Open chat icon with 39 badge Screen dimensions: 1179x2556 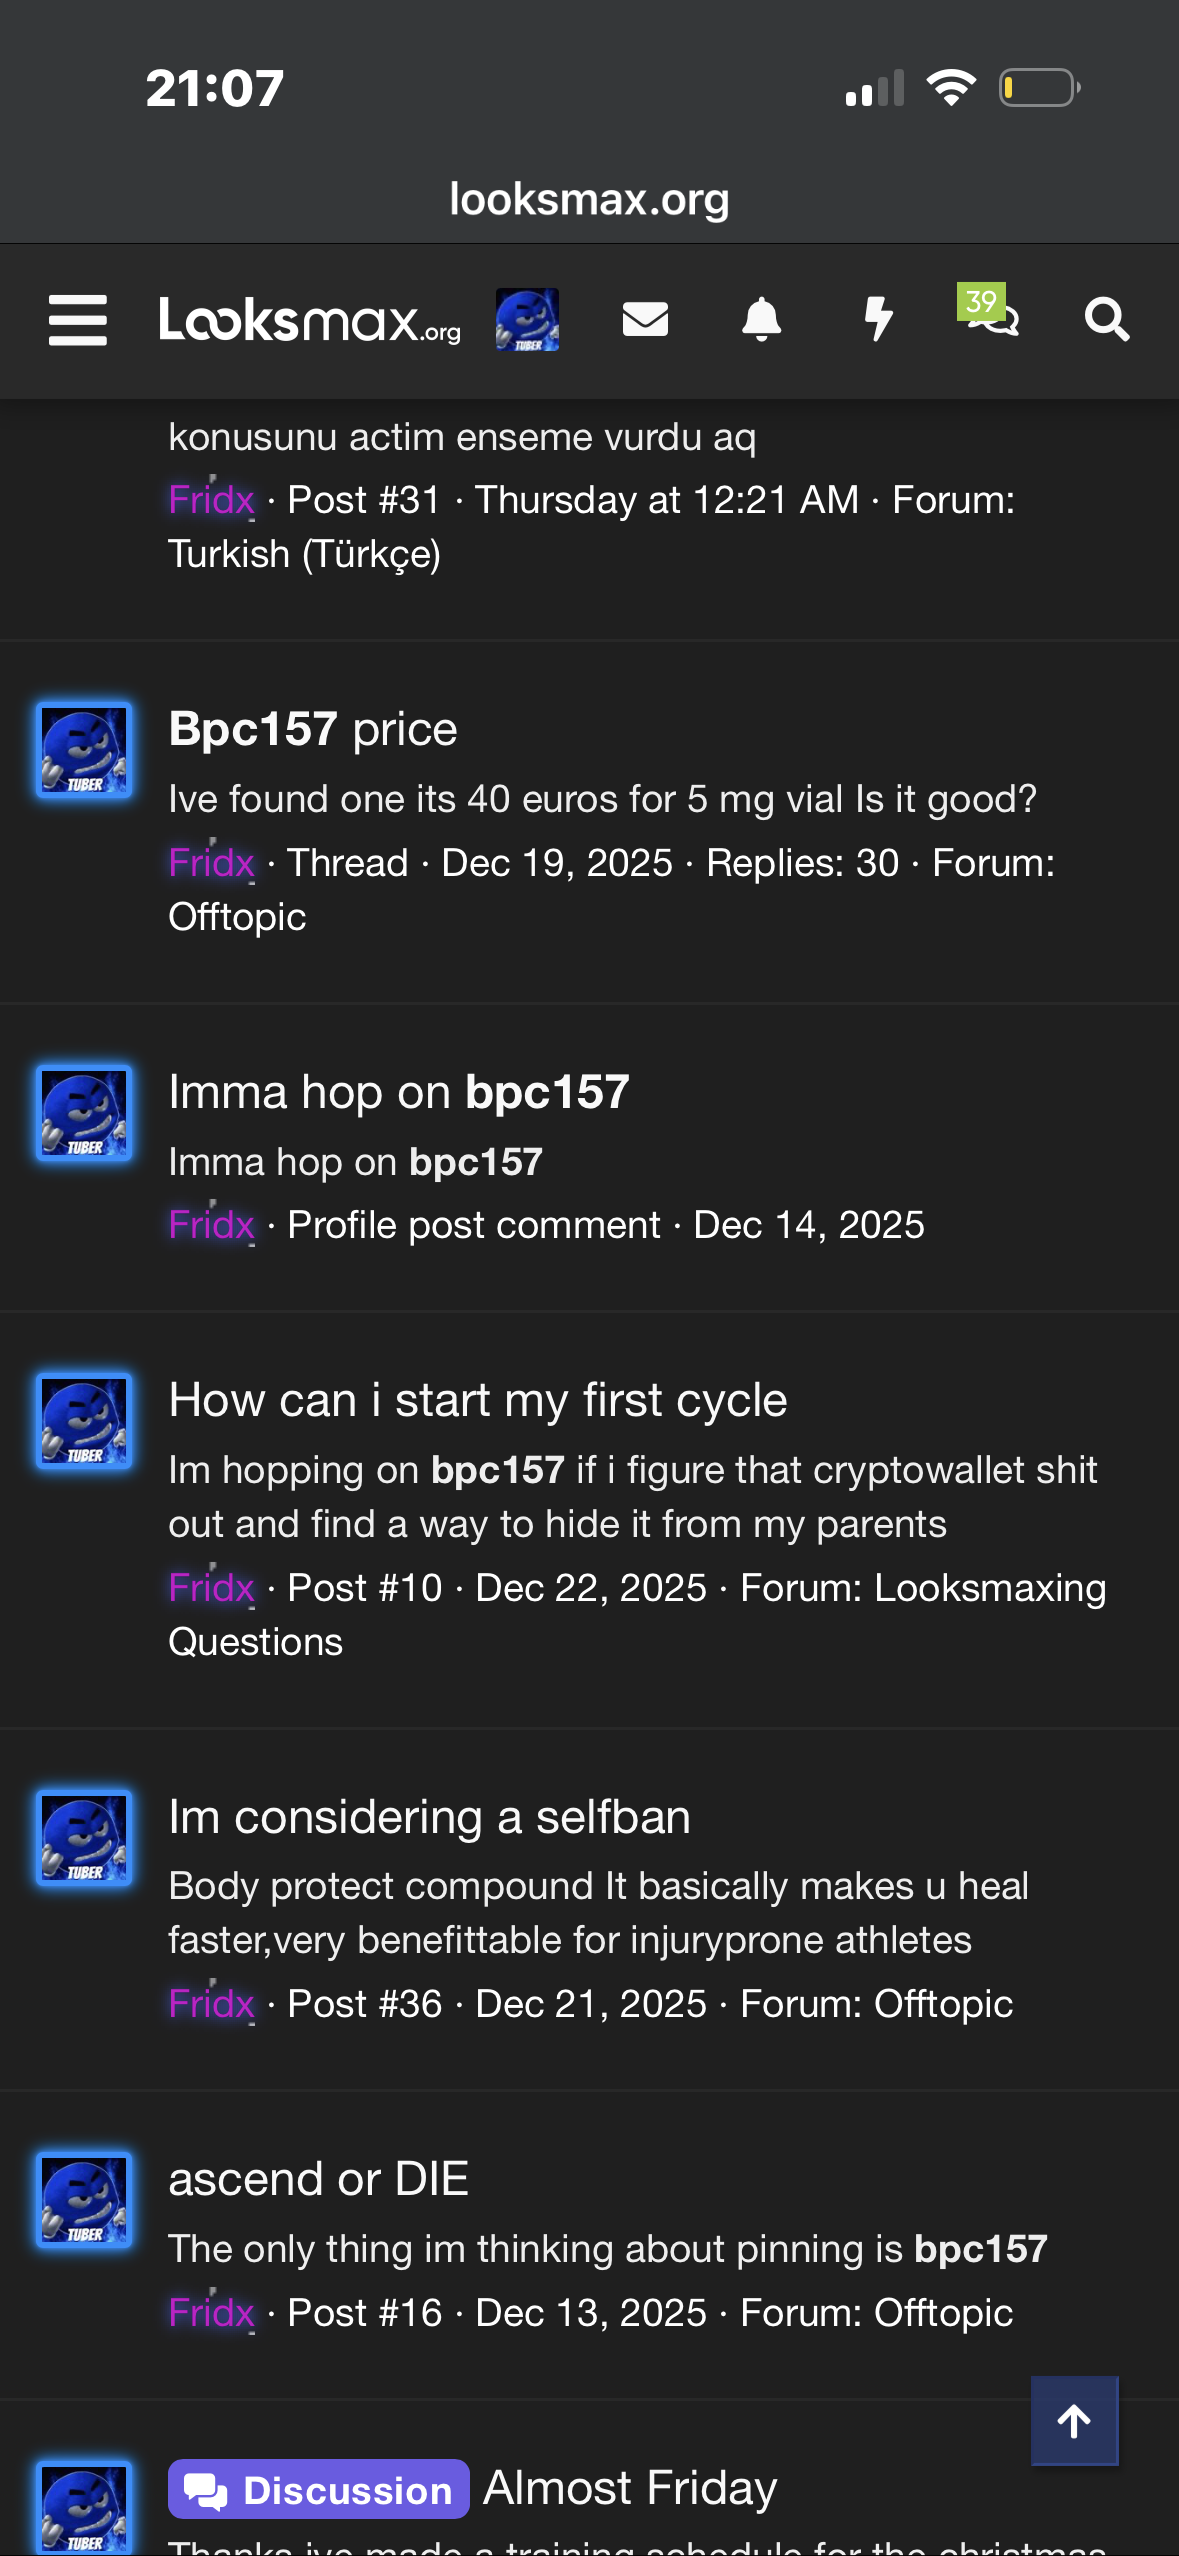(990, 316)
